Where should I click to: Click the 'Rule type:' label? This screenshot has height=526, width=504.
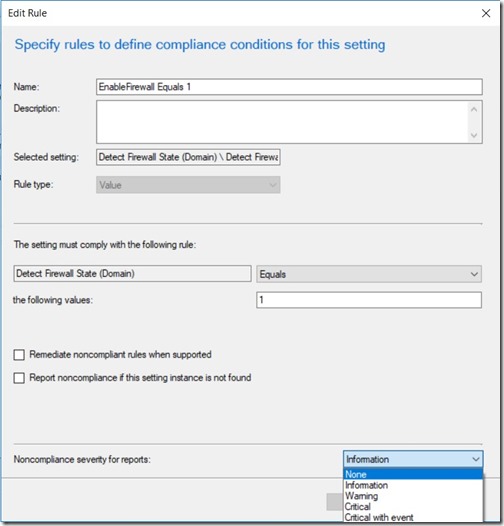33,185
